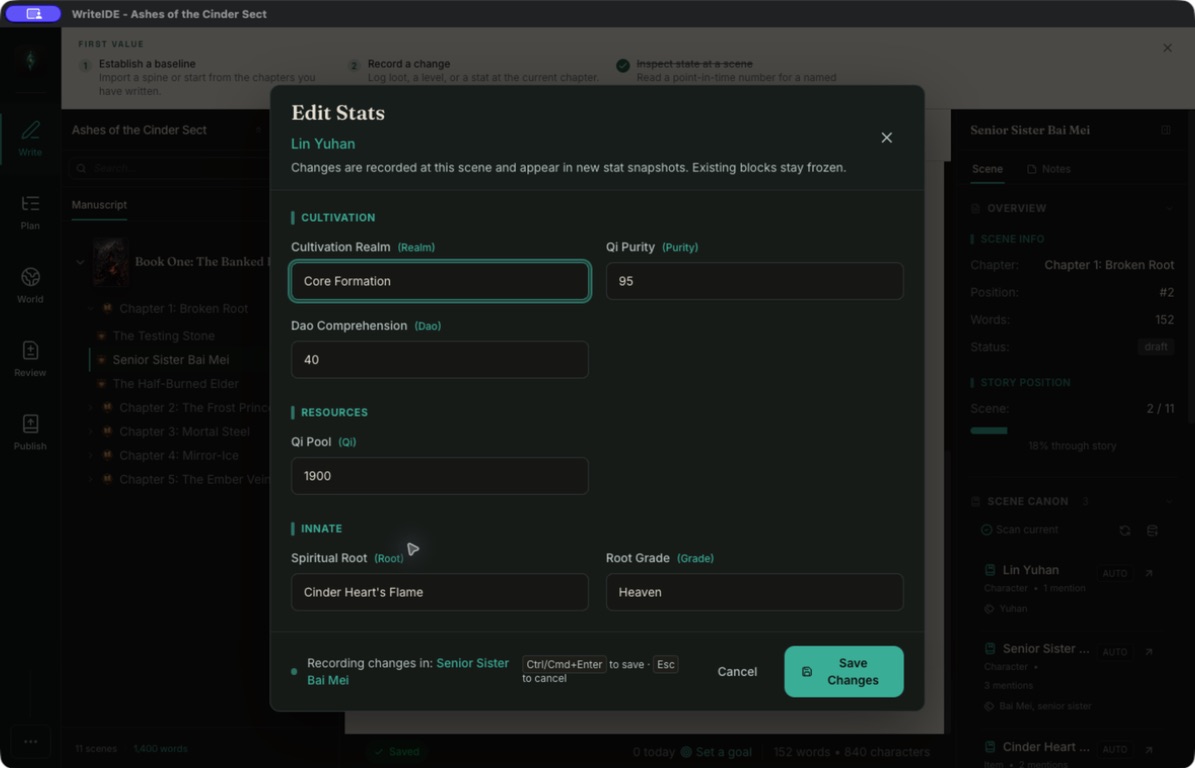Click the Qi Purity input field

[x=754, y=281]
